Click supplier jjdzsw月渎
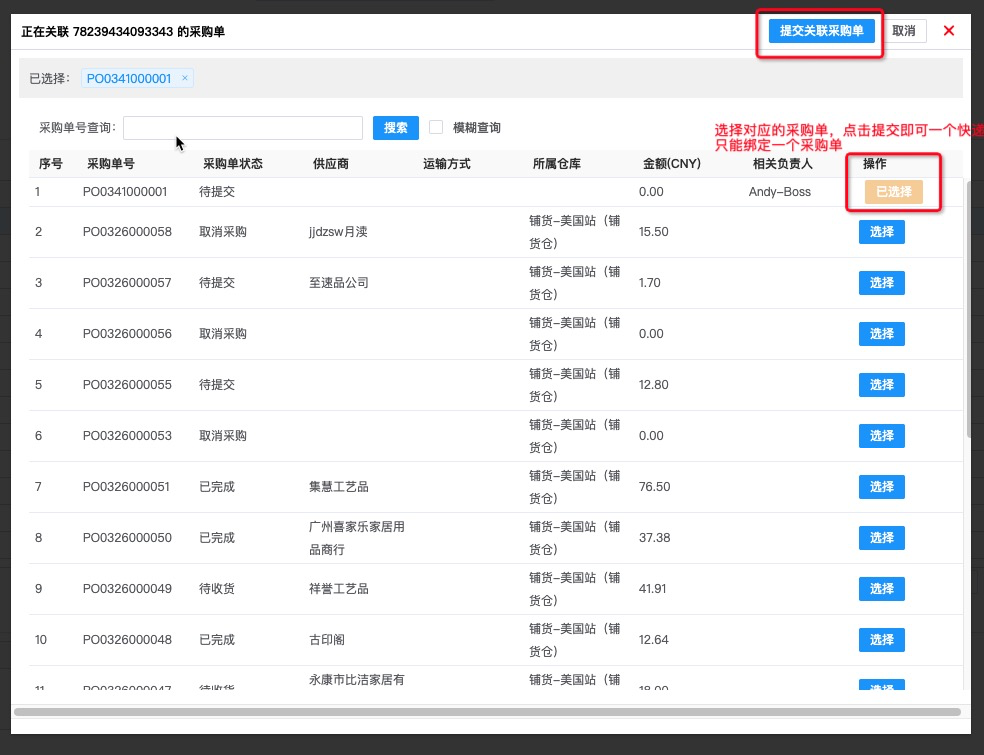The height and width of the screenshot is (755, 984). pos(338,232)
